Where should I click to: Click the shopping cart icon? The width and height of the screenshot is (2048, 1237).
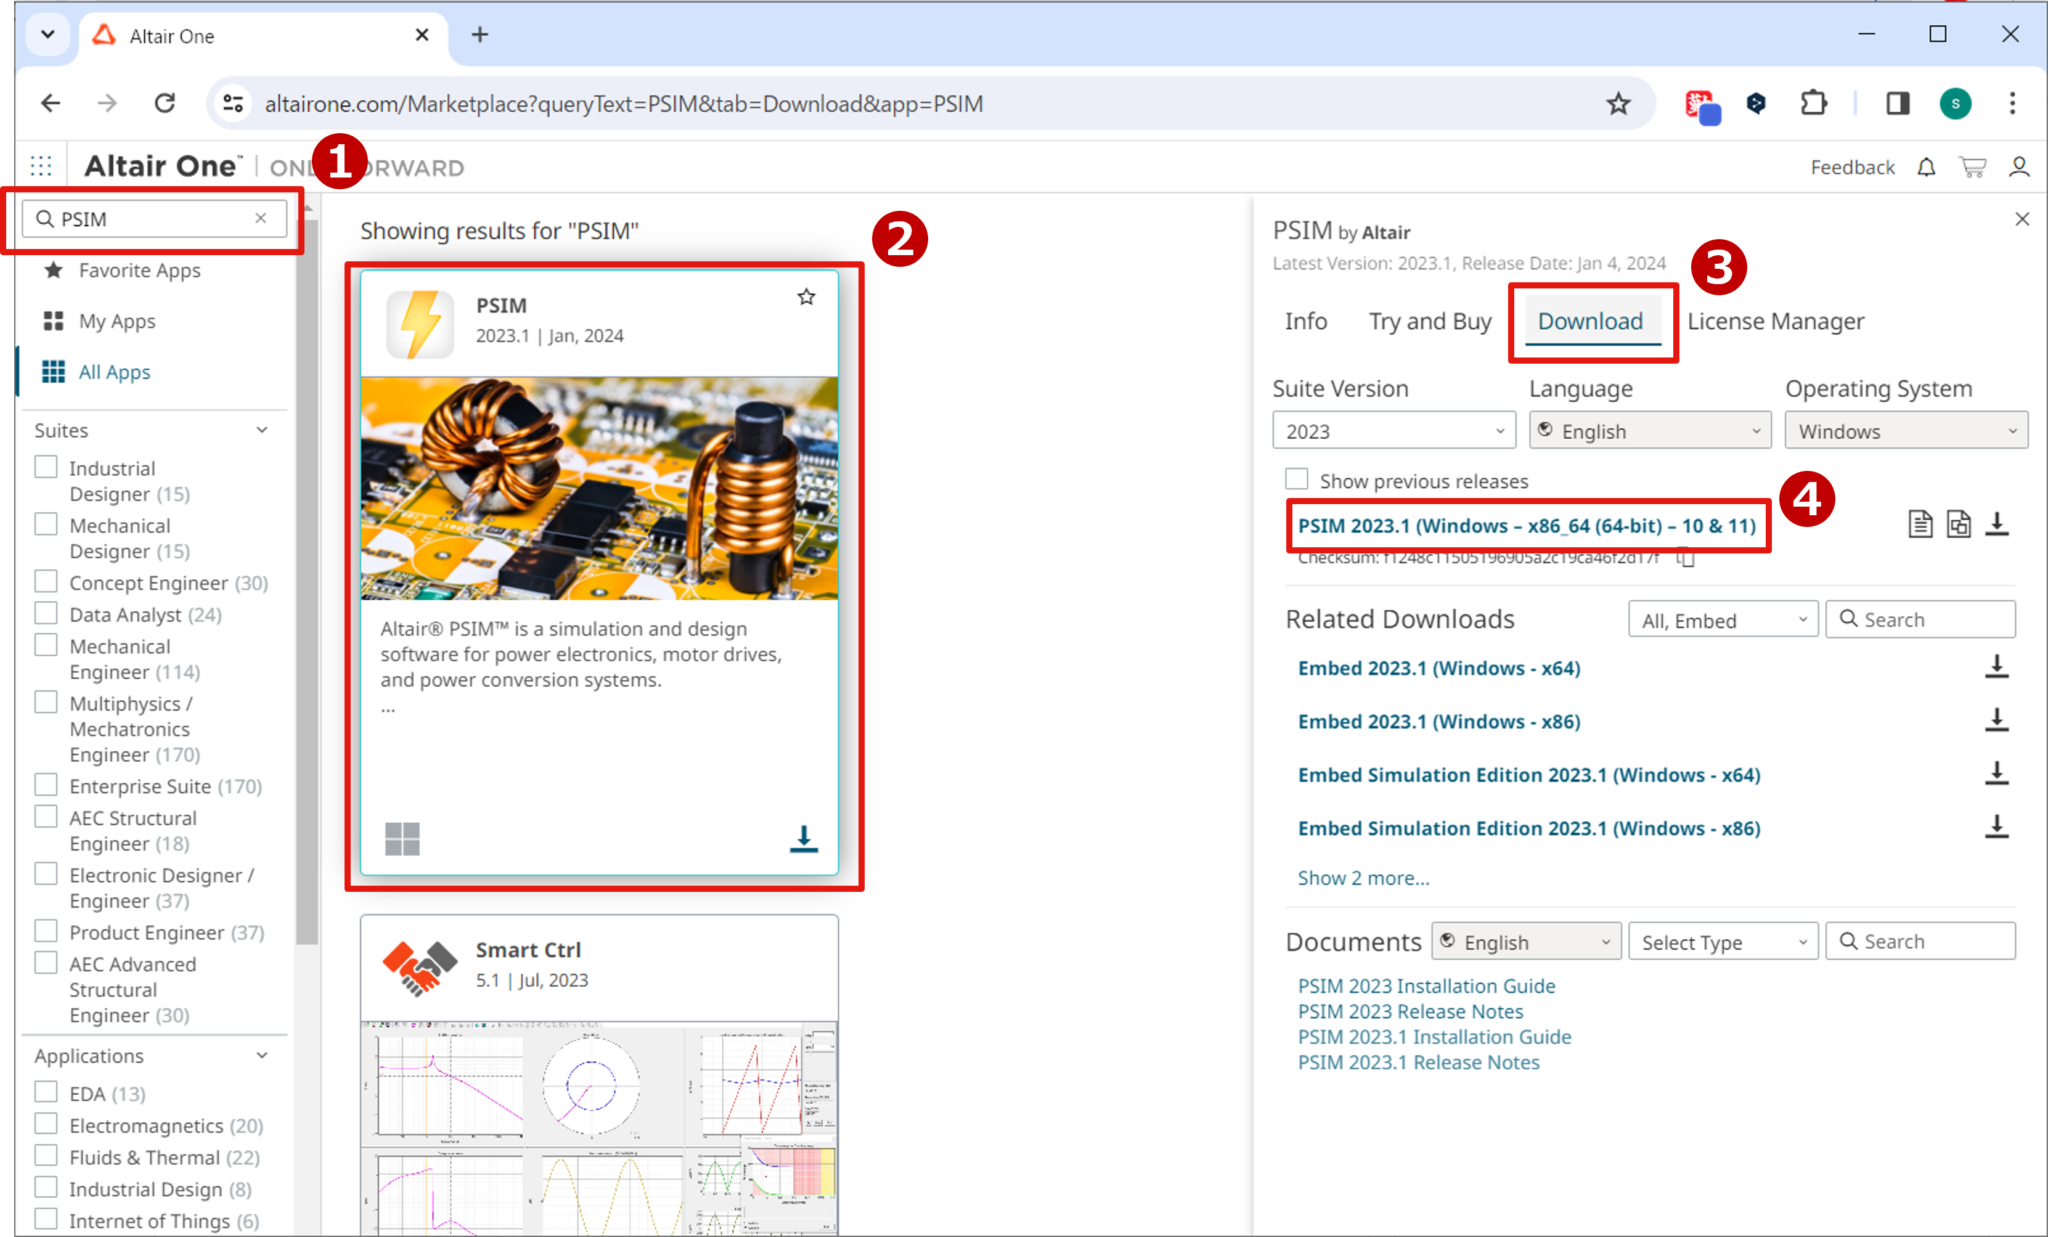(1972, 167)
